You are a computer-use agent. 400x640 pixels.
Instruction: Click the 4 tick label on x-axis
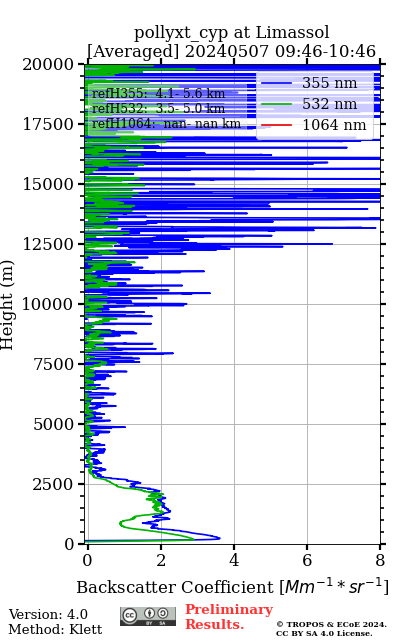point(234,560)
